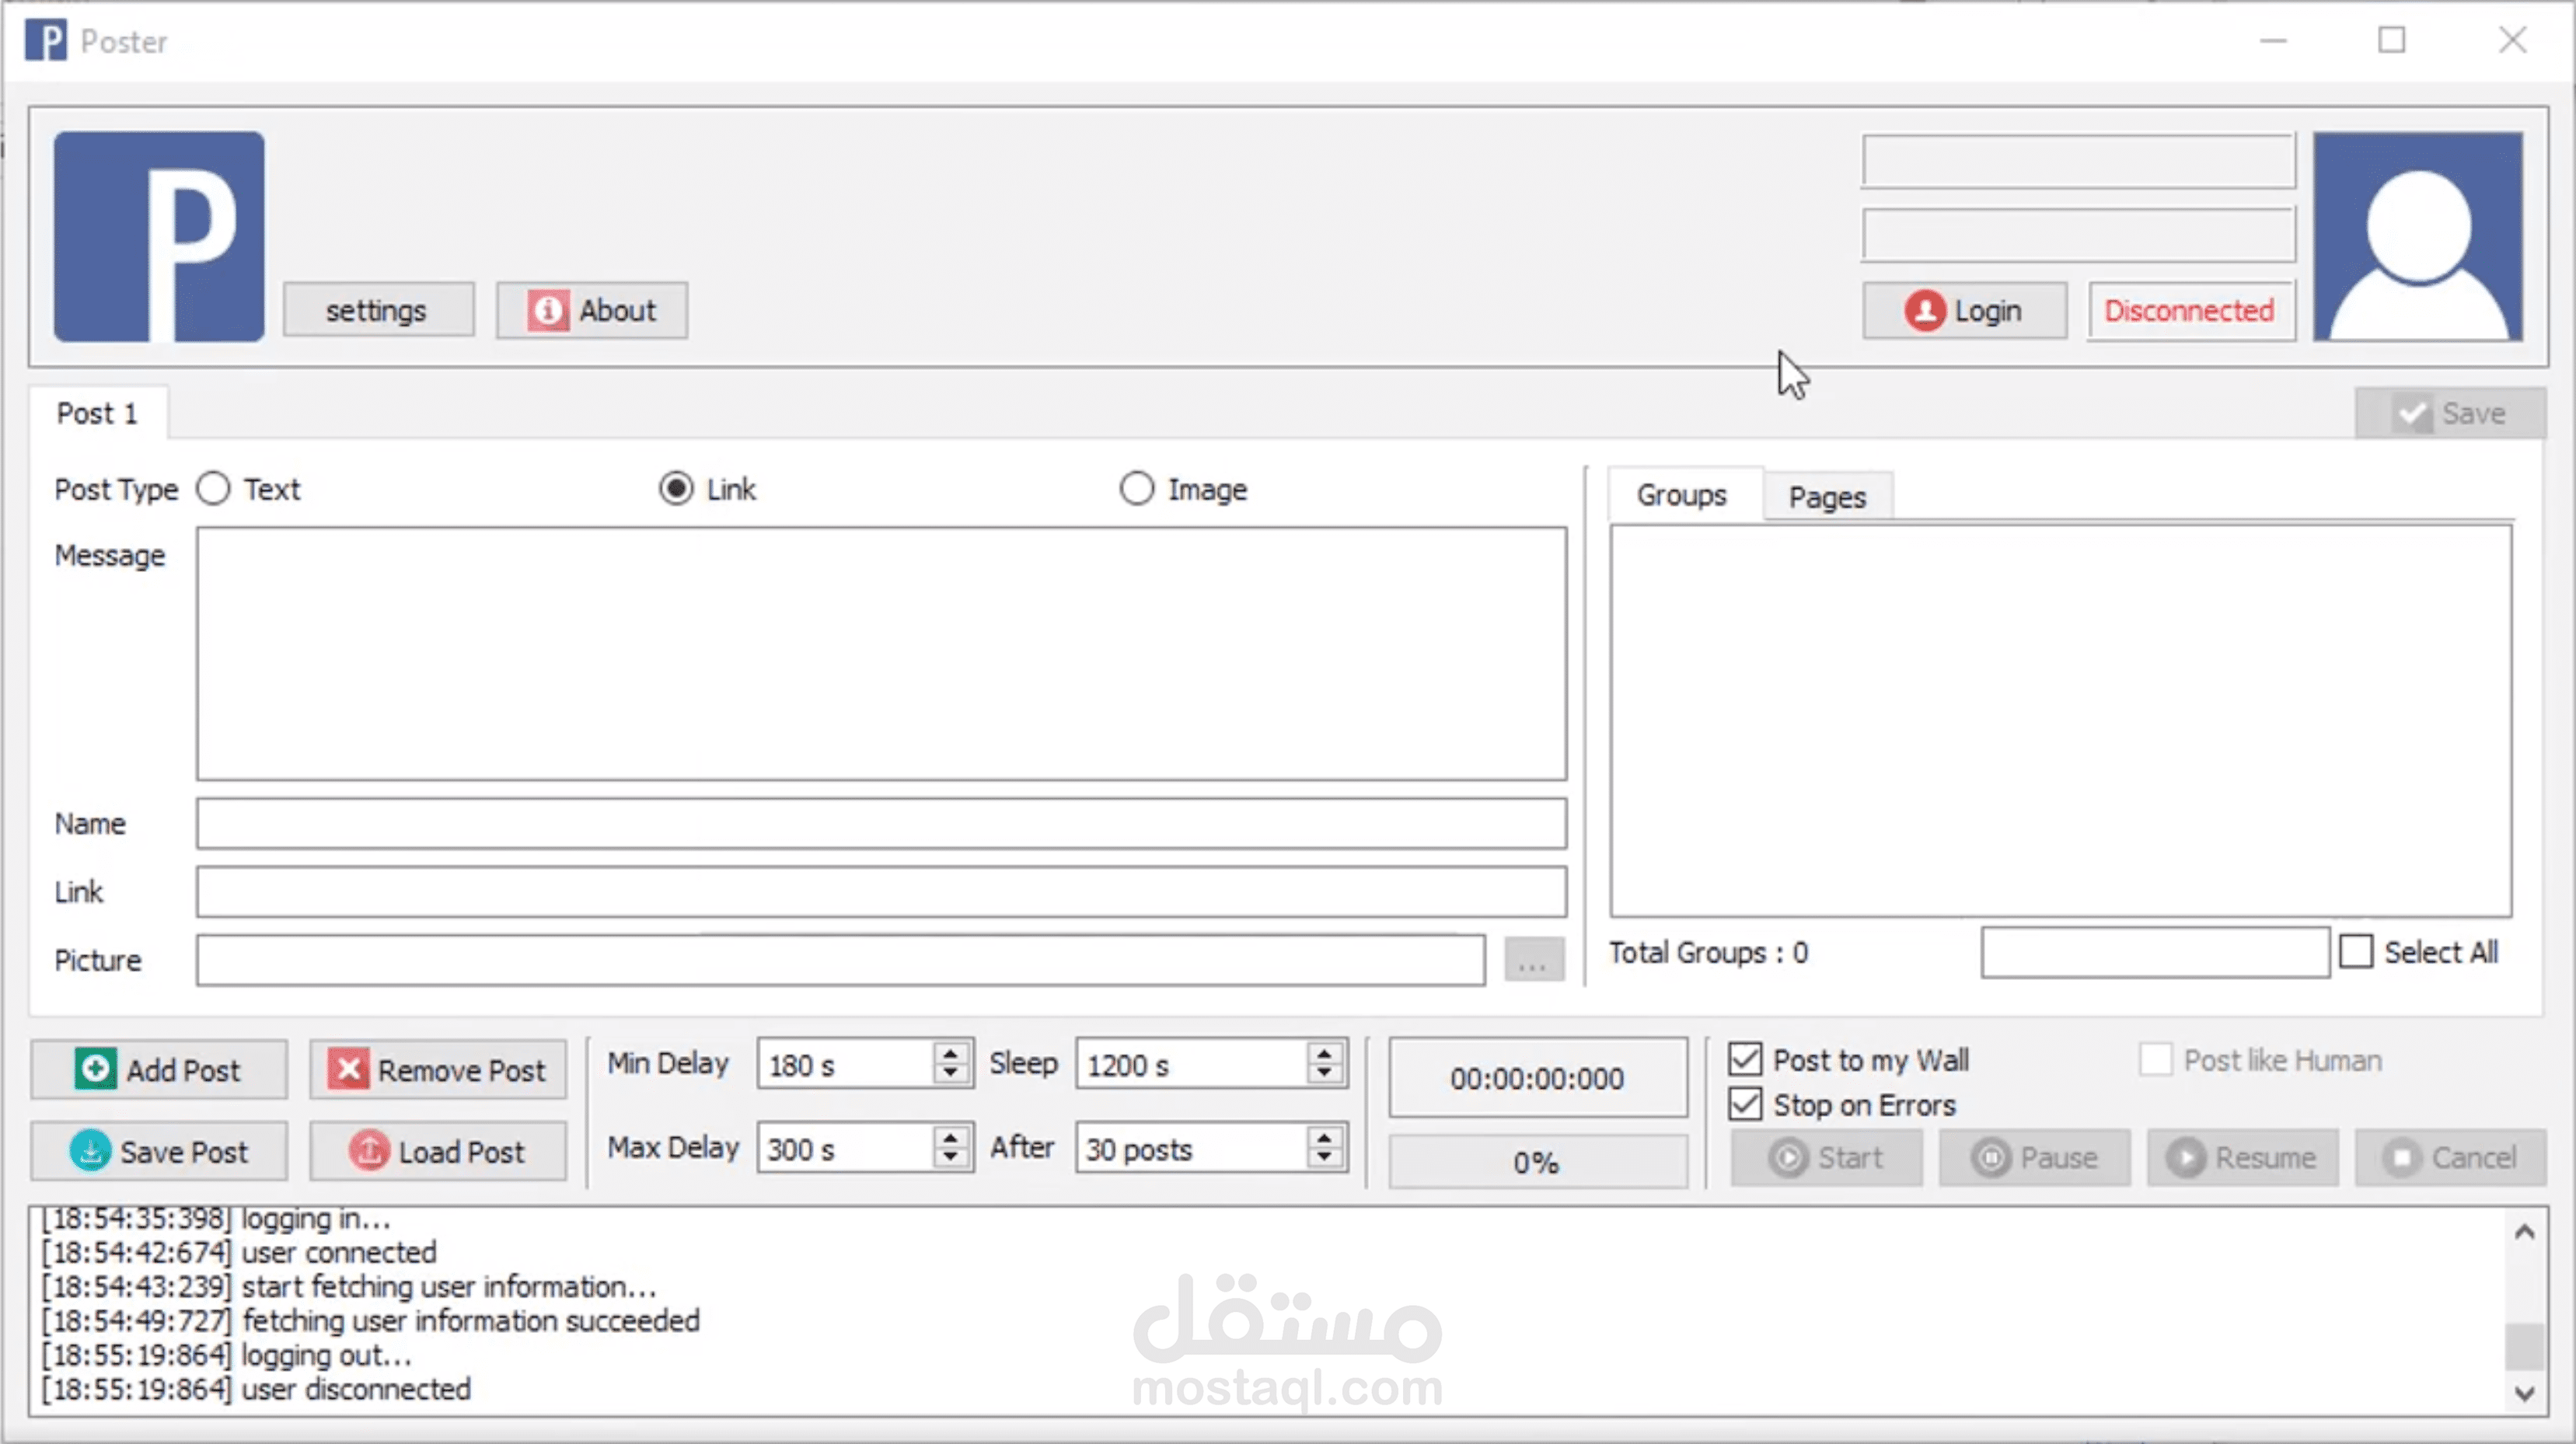2576x1444 pixels.
Task: Tick the Select All groups checkbox
Action: pos(2356,951)
